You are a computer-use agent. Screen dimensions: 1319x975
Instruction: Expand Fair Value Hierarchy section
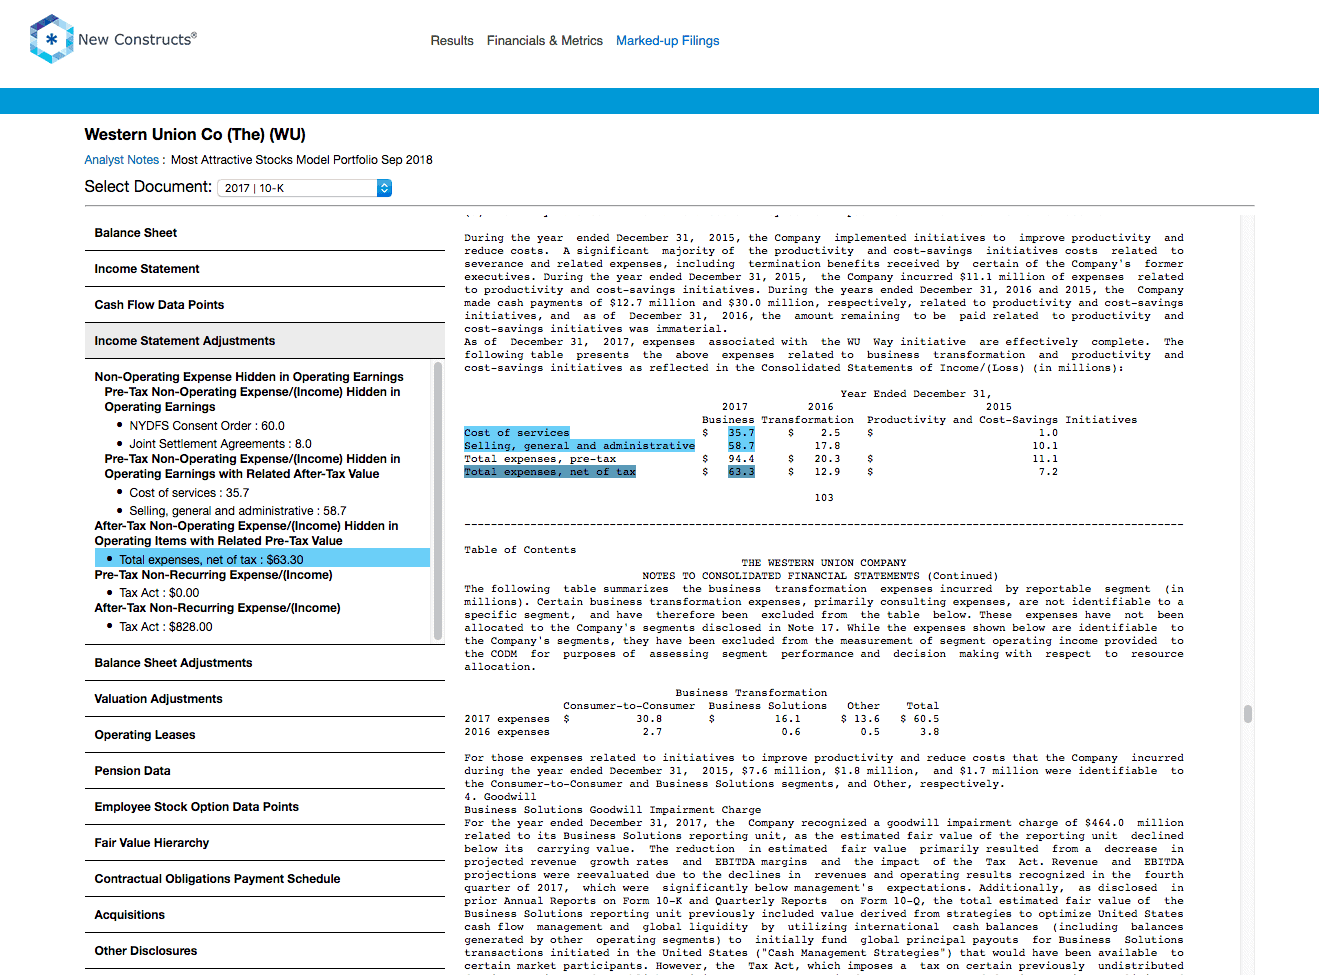tap(265, 843)
